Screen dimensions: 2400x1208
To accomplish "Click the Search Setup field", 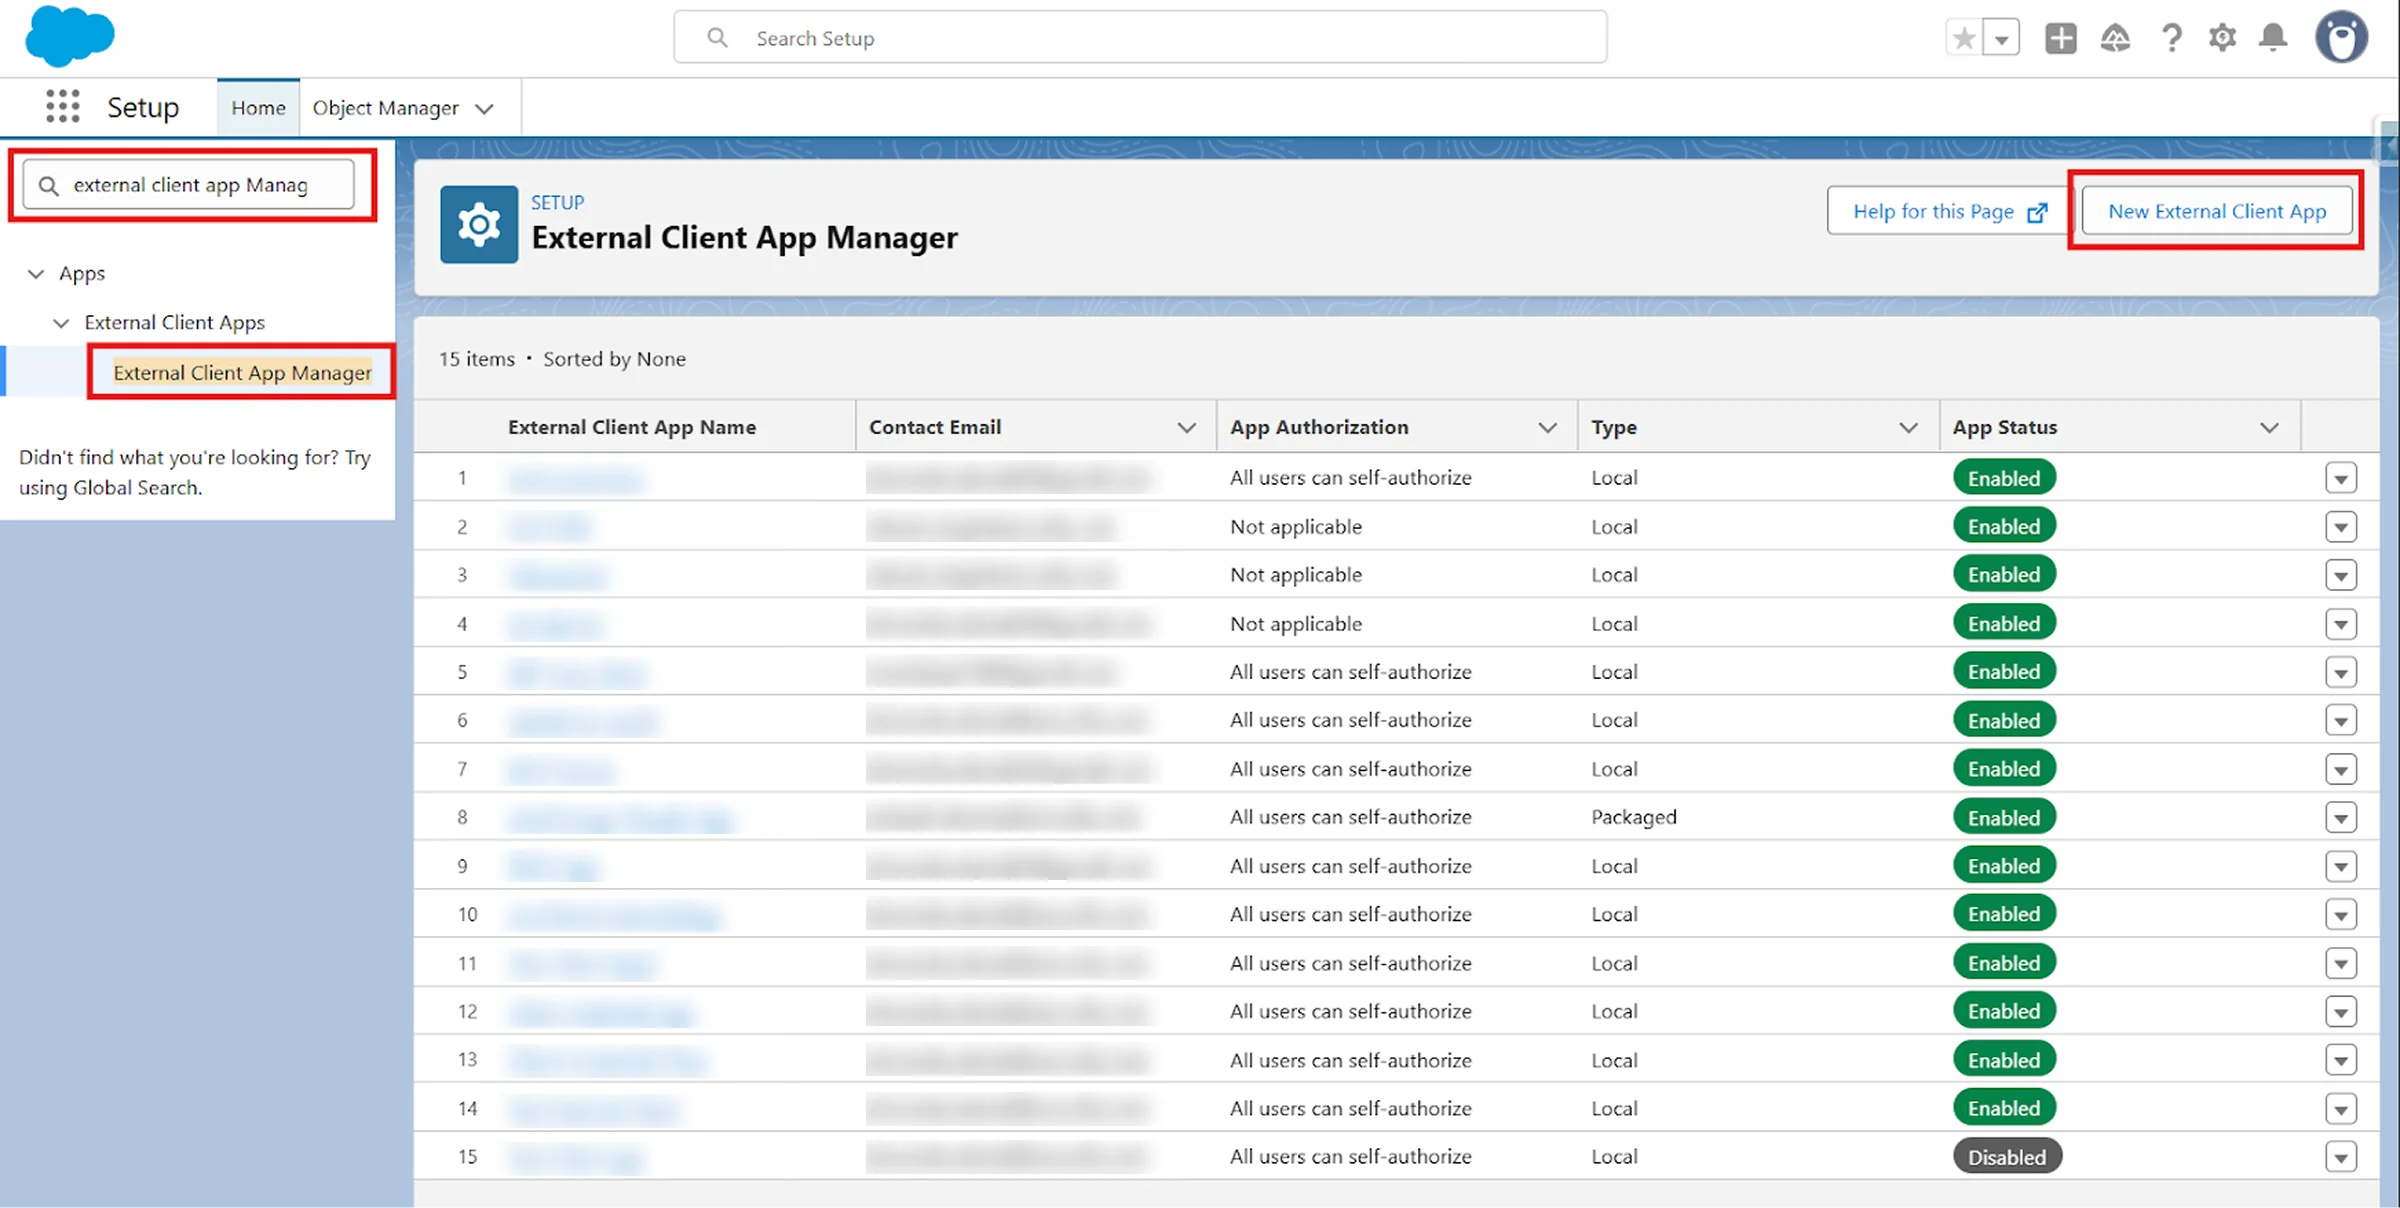I will click(1140, 38).
